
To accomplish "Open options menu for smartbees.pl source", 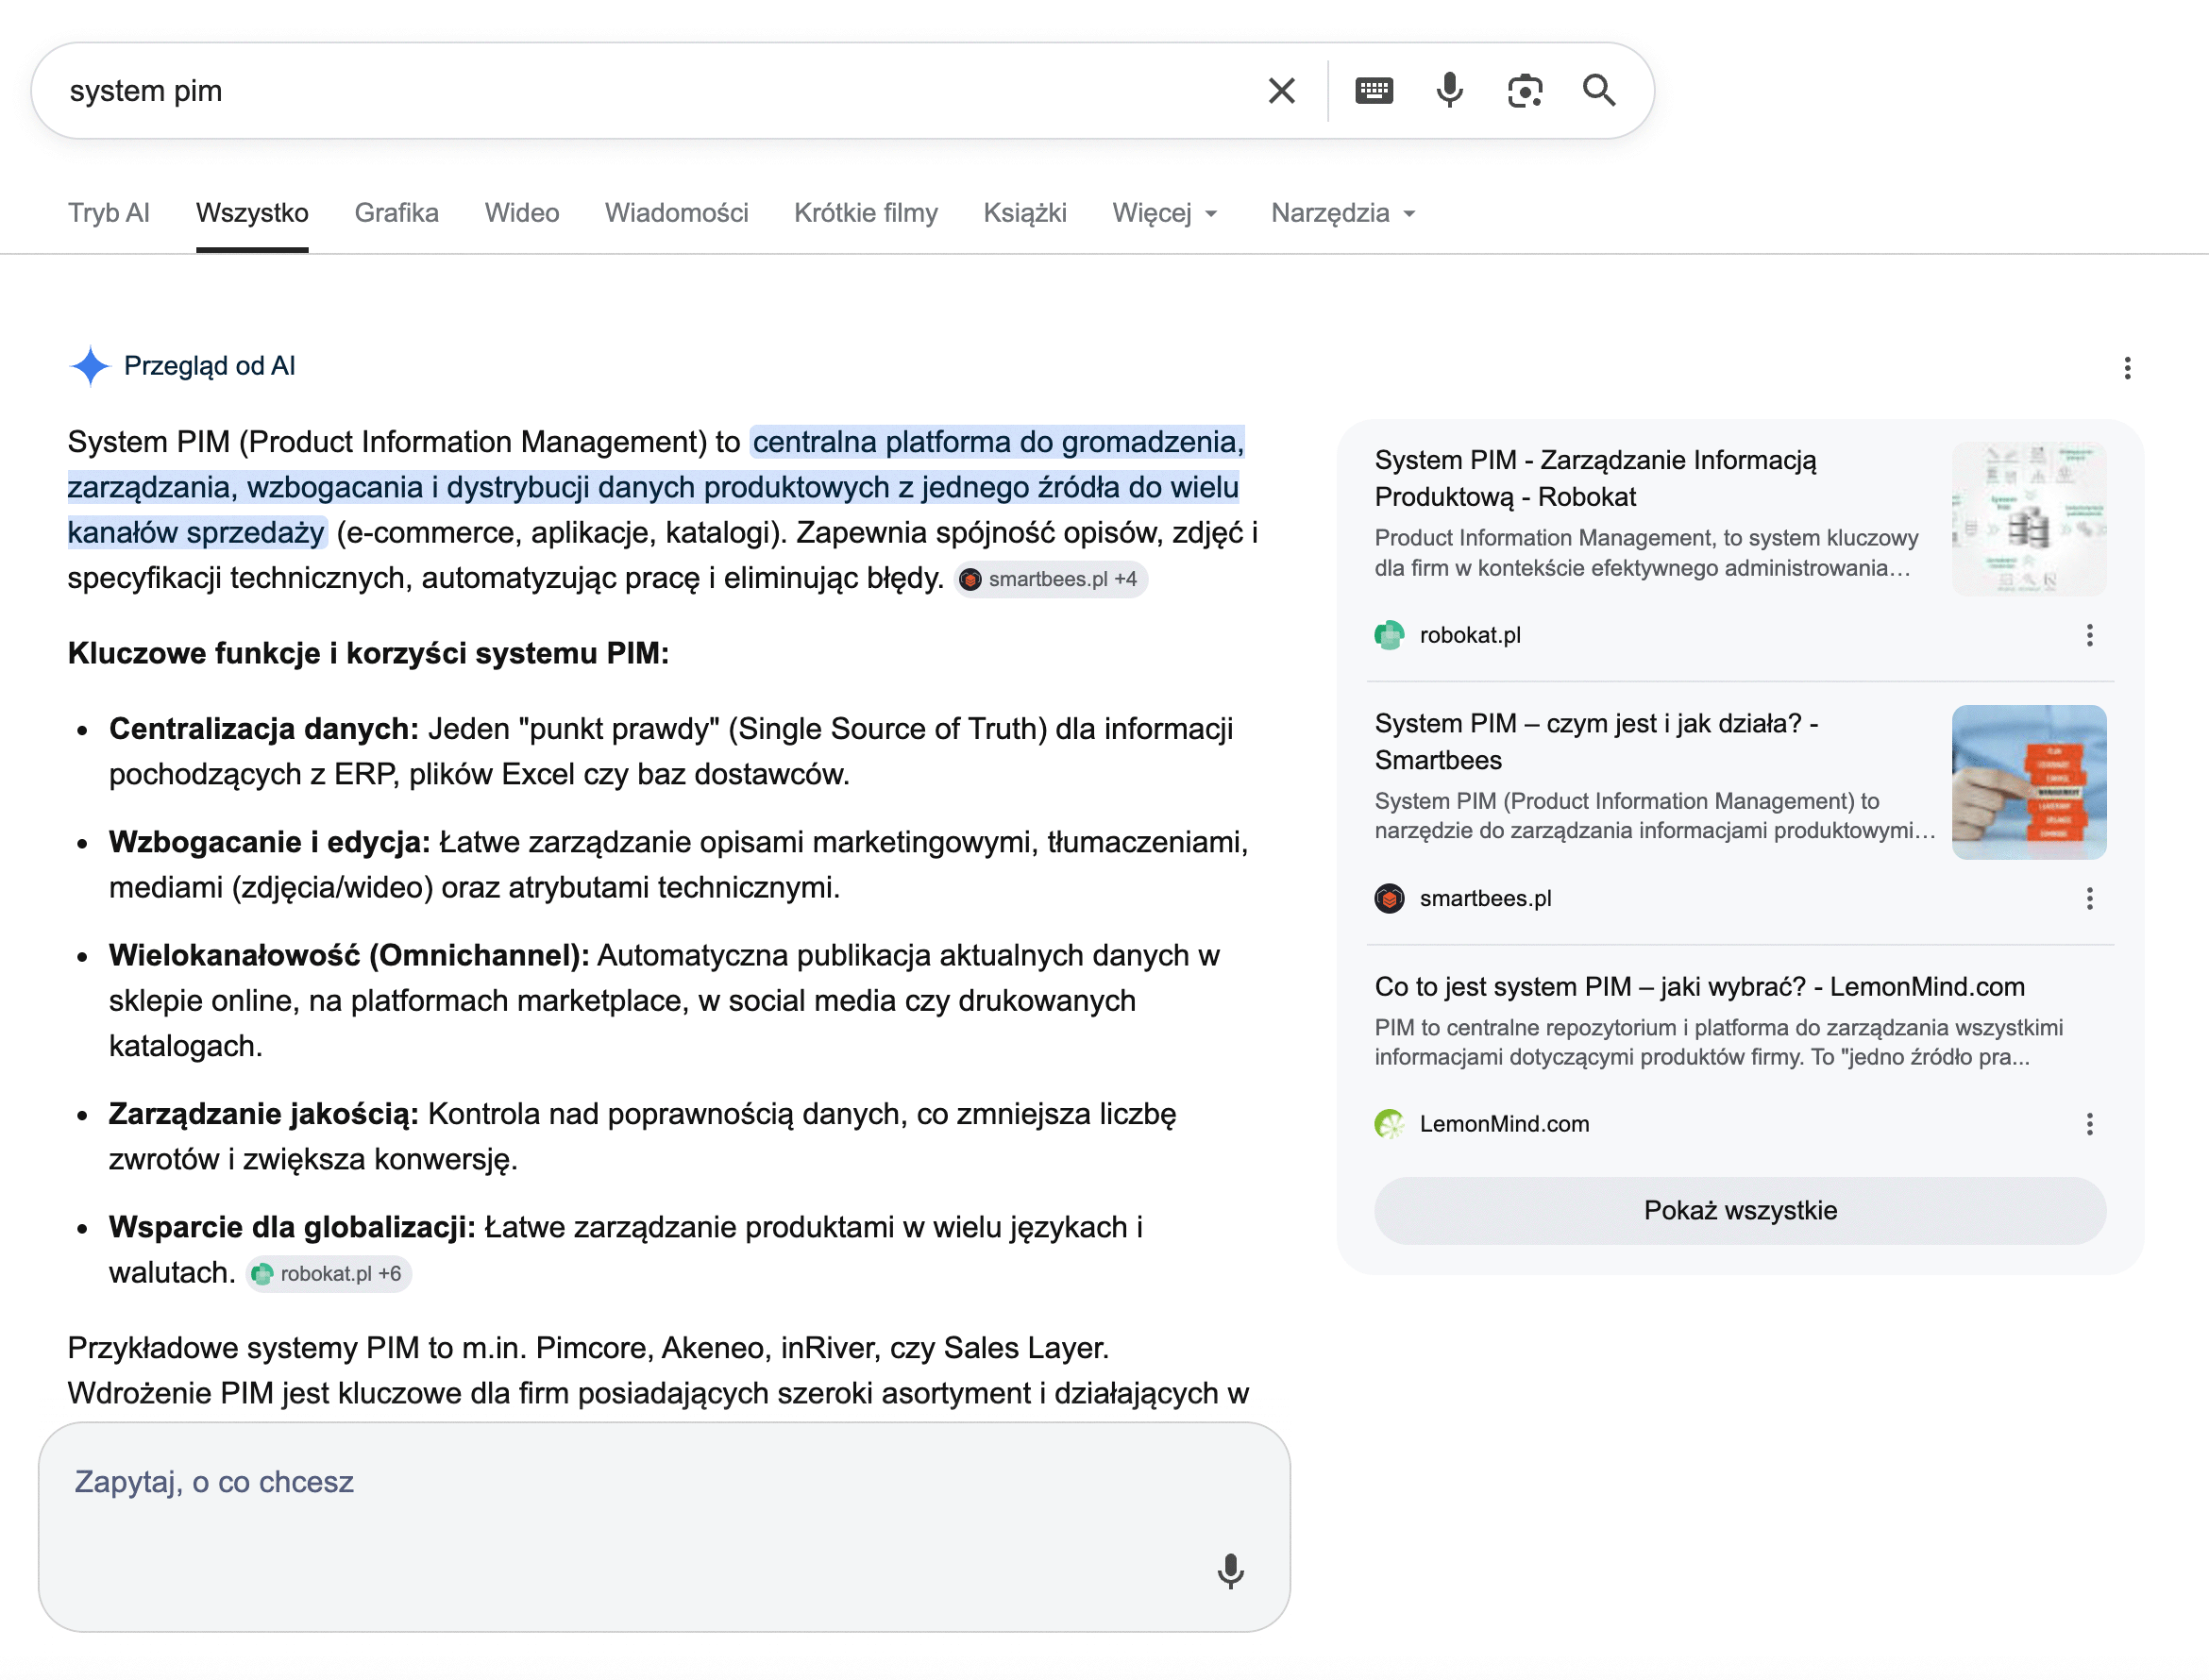I will 2089,898.
